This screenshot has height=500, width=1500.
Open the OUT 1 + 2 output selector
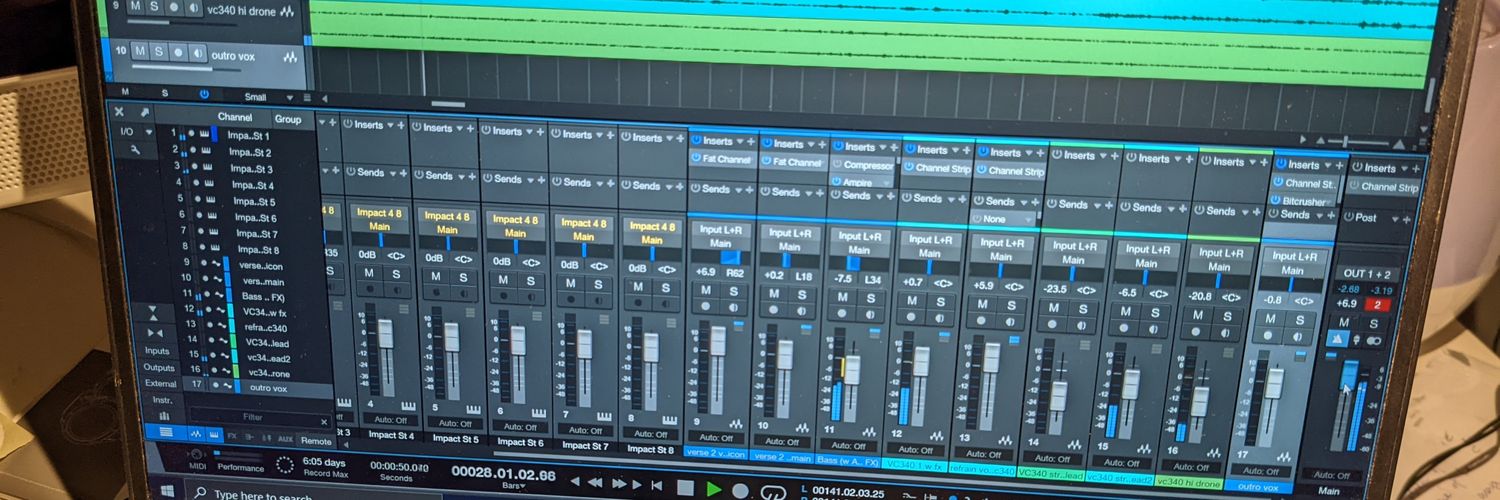(1367, 273)
